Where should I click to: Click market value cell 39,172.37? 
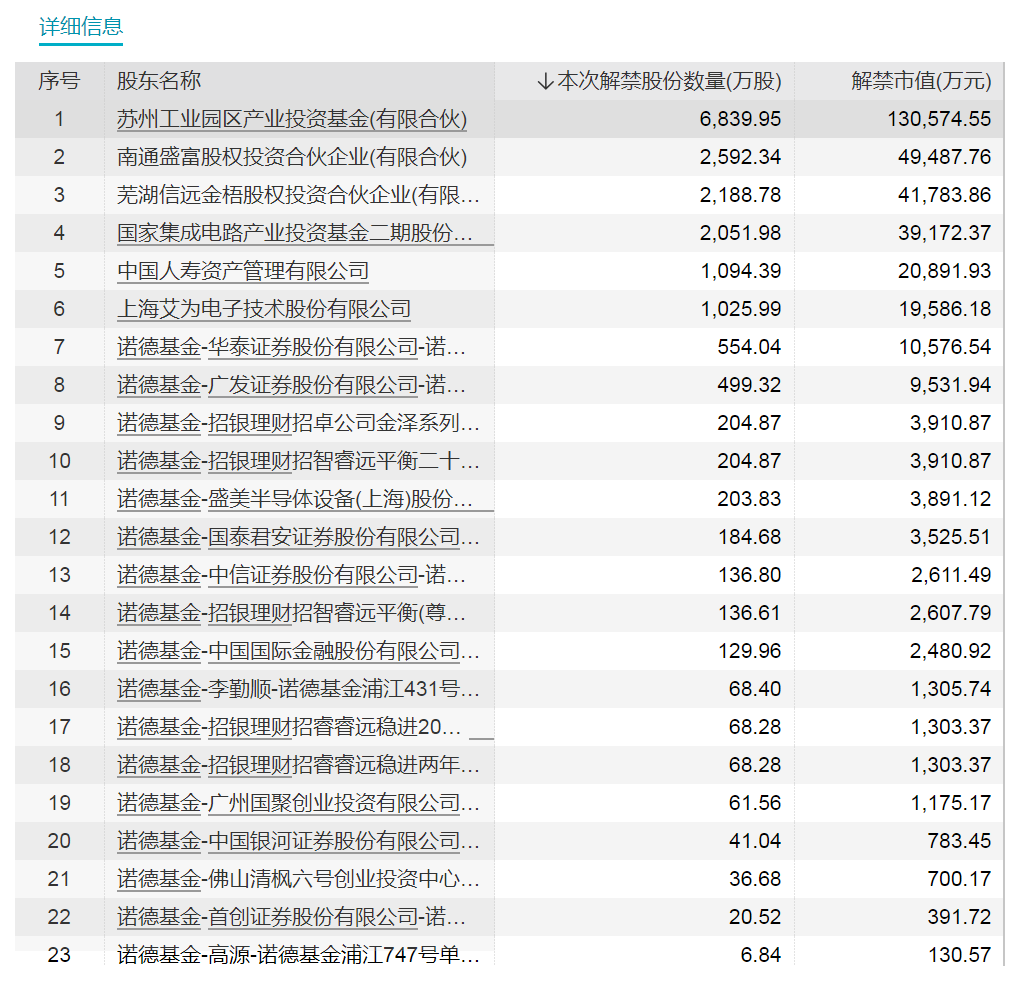pyautogui.click(x=944, y=233)
